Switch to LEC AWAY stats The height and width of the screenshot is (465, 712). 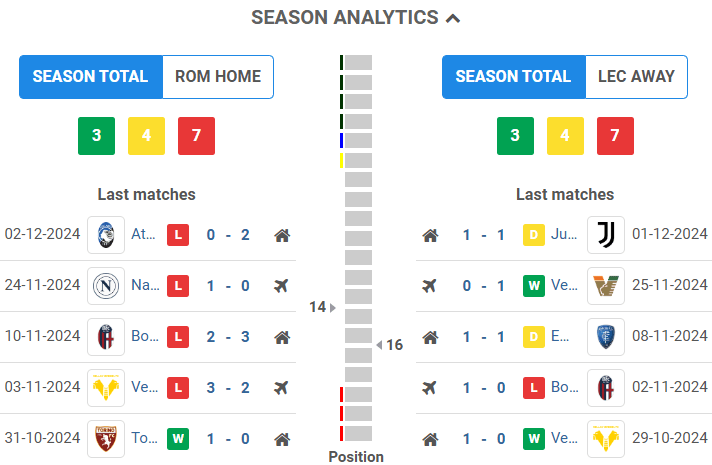[636, 76]
